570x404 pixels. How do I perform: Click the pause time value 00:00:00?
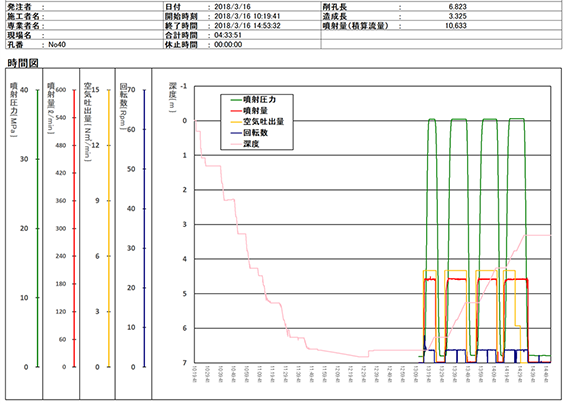pos(228,44)
